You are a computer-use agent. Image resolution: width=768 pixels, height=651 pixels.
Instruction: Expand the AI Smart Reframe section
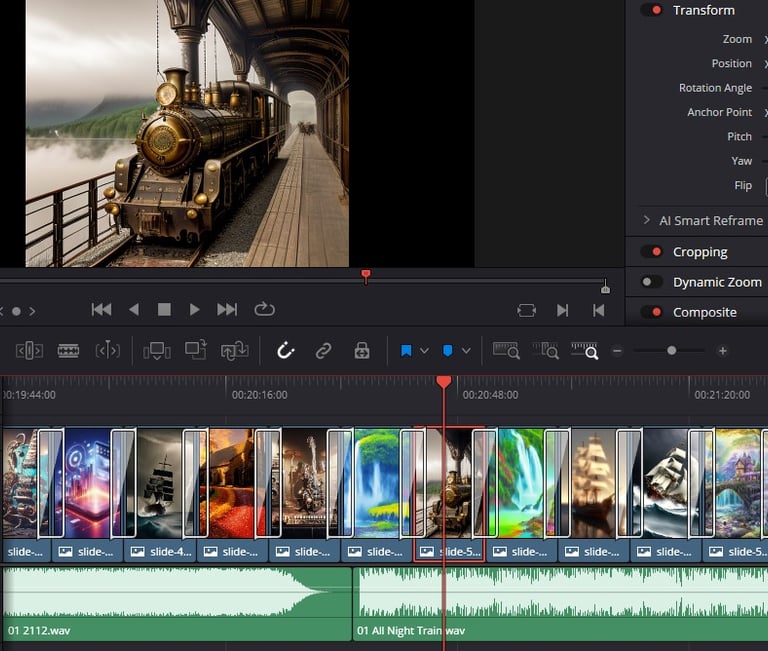646,220
